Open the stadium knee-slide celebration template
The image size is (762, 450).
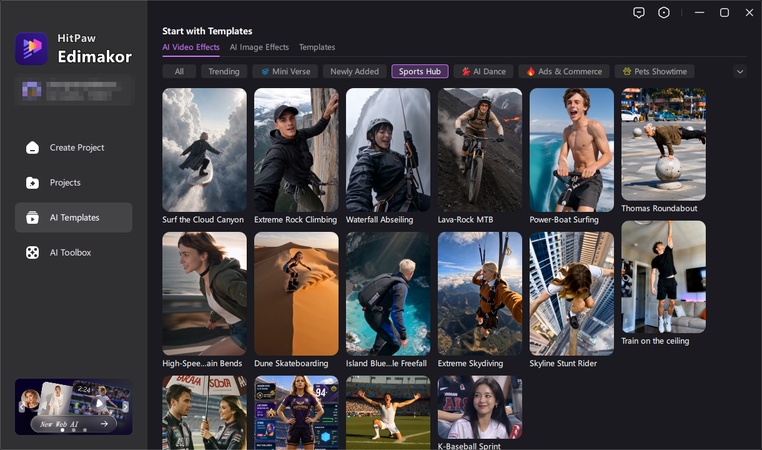point(388,413)
